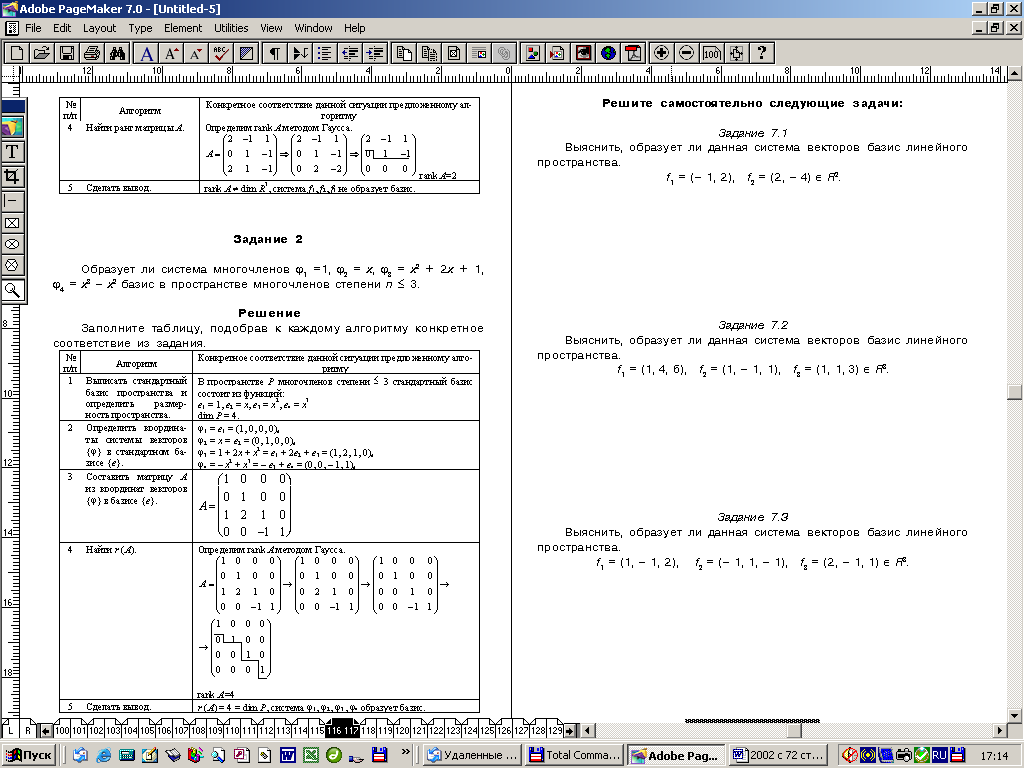
Task: Select the Ellipse Frame tool
Action: (x=12, y=244)
